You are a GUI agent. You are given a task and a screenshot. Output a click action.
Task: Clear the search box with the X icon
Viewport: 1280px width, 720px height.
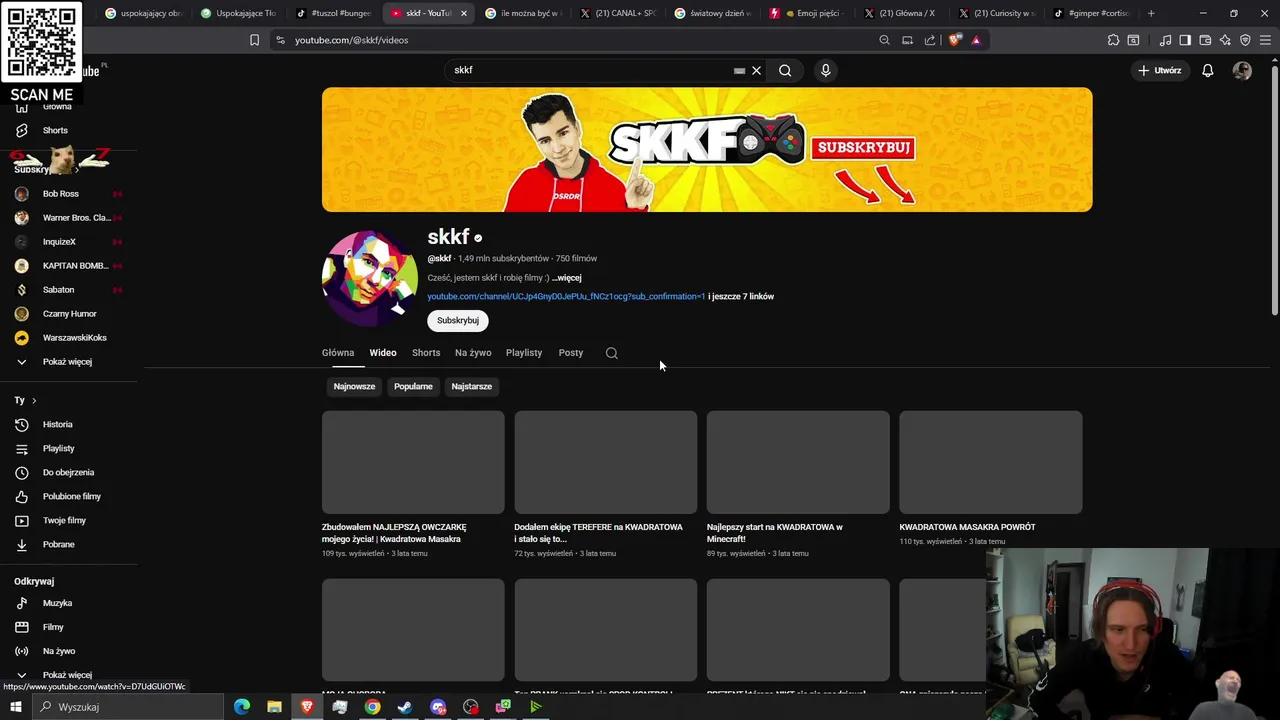pos(756,70)
